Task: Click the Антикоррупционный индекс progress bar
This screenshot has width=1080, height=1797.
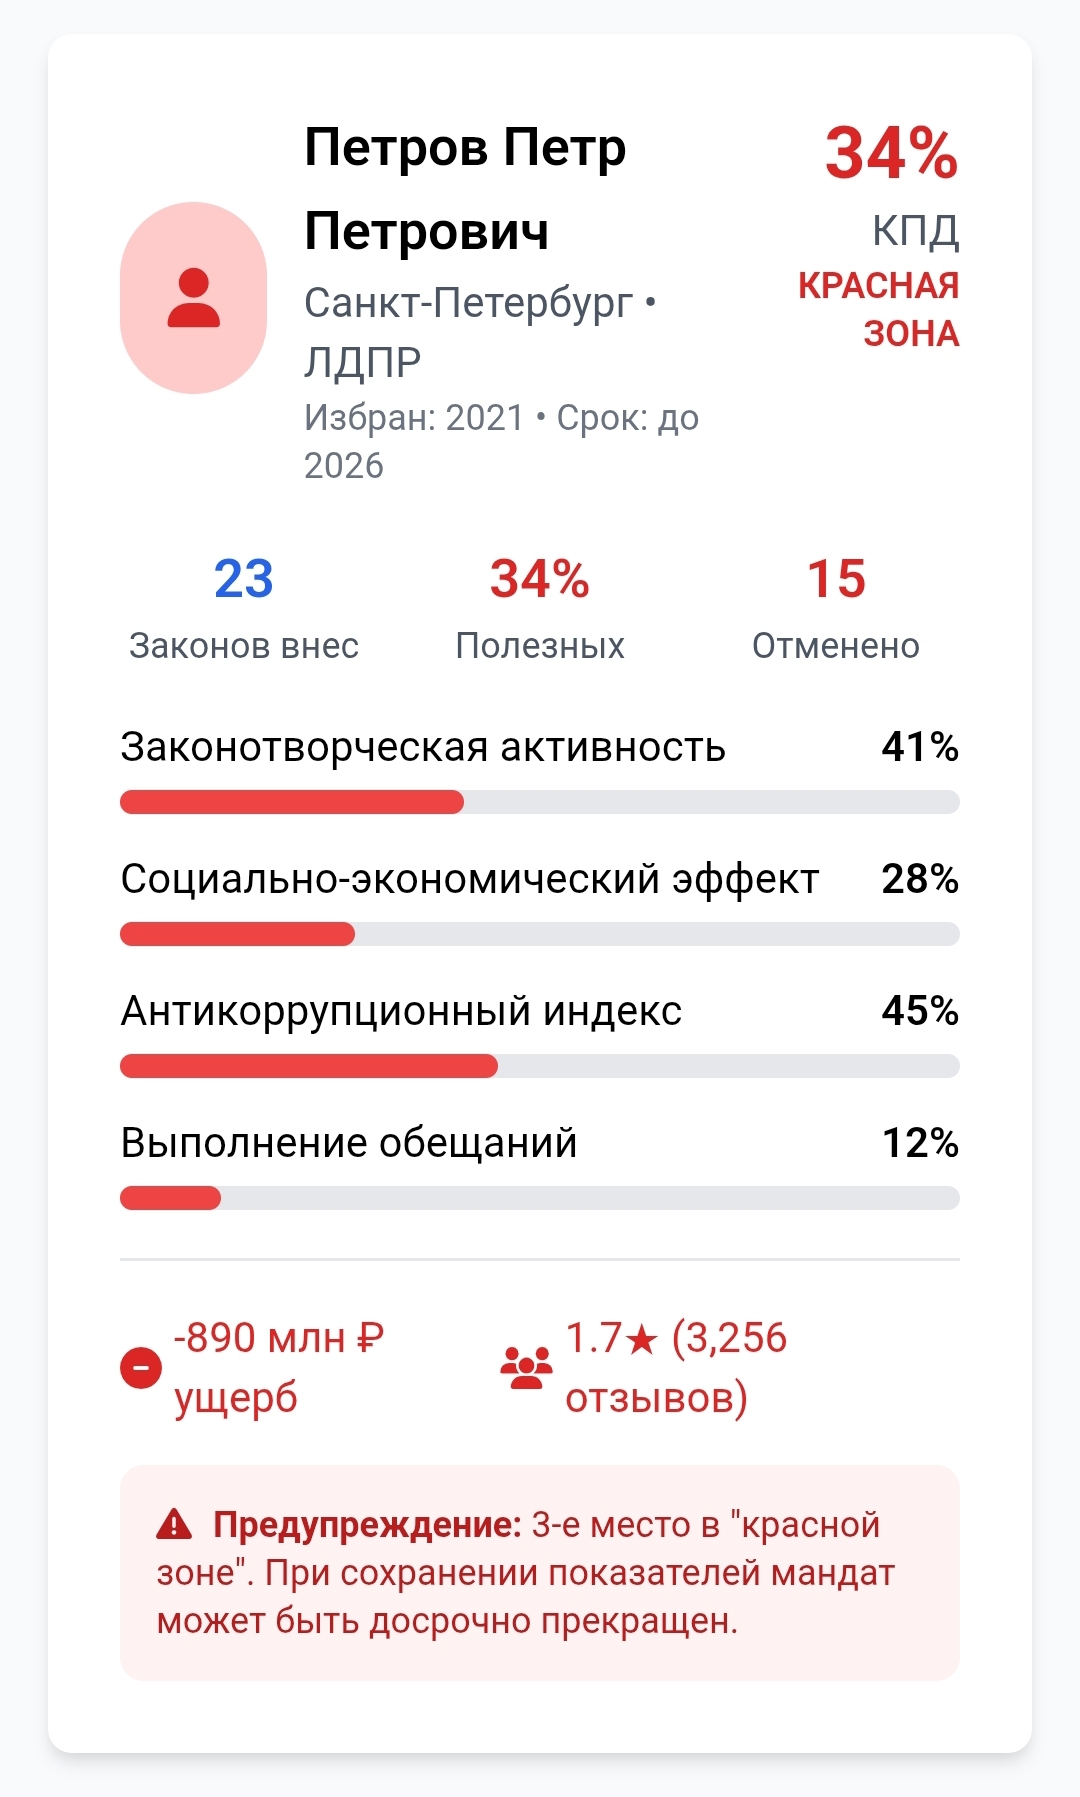Action: tap(540, 1066)
